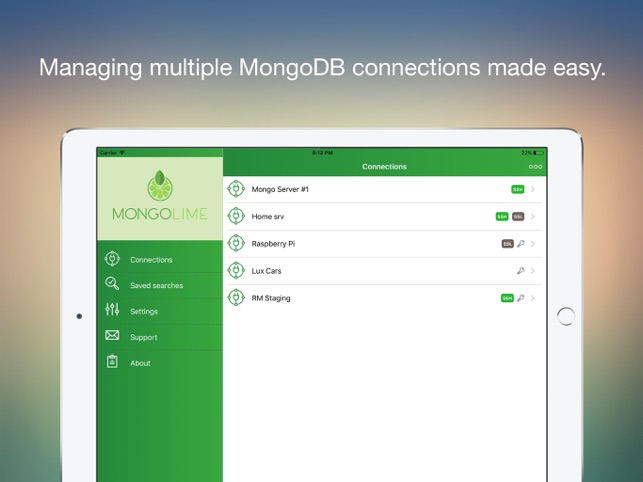Click the RM Staging plug icon
Viewport: 643px width, 482px height.
point(236,297)
